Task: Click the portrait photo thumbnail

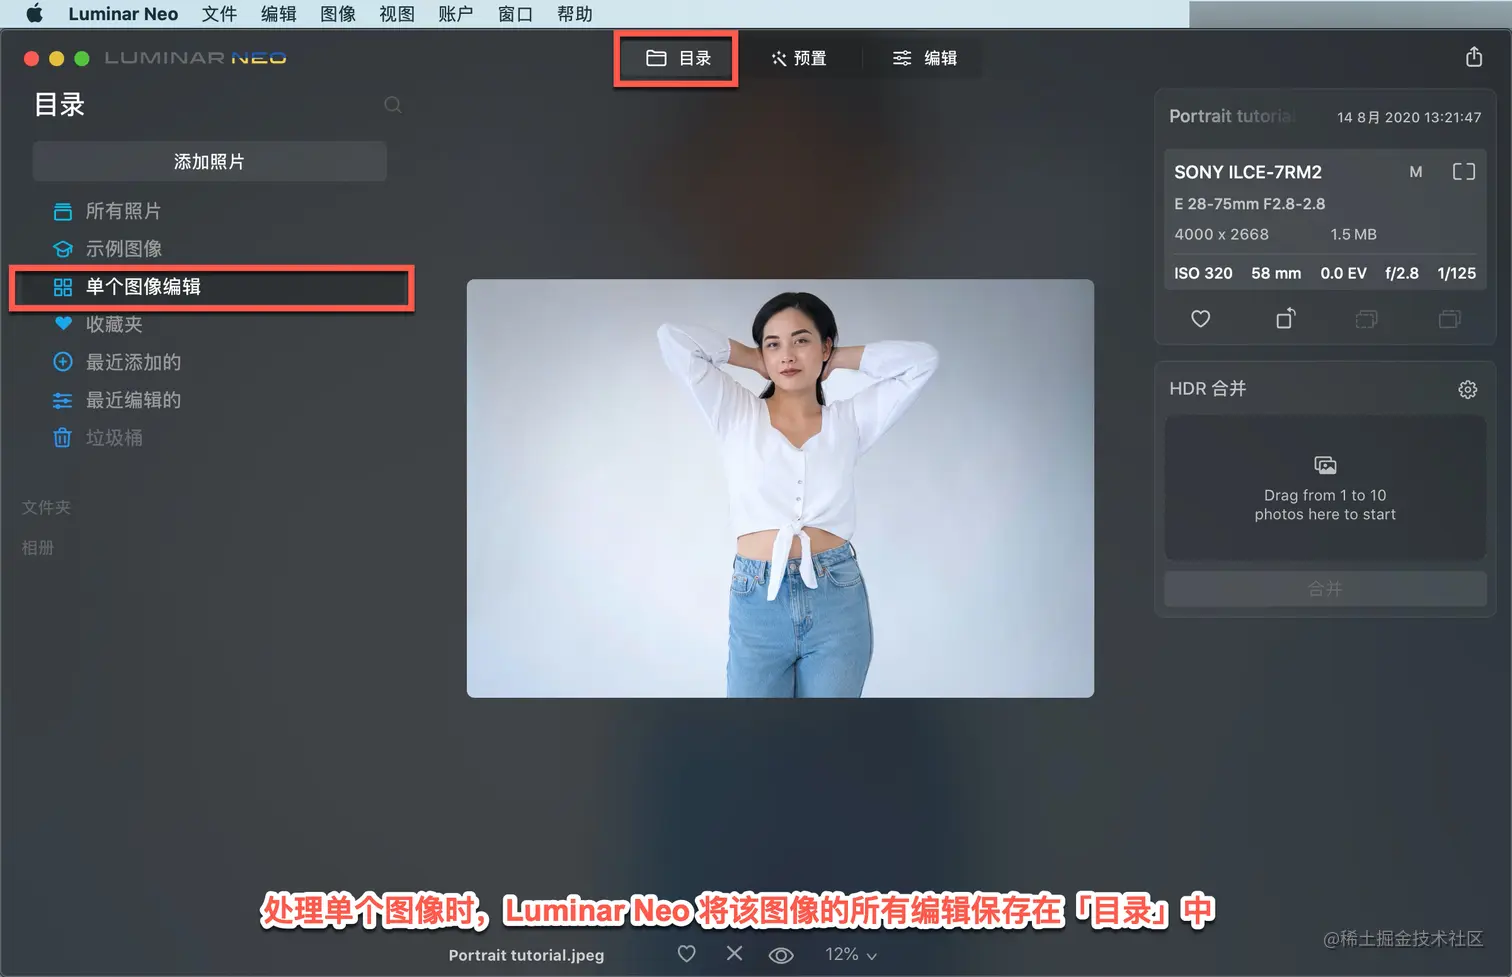Action: point(780,488)
